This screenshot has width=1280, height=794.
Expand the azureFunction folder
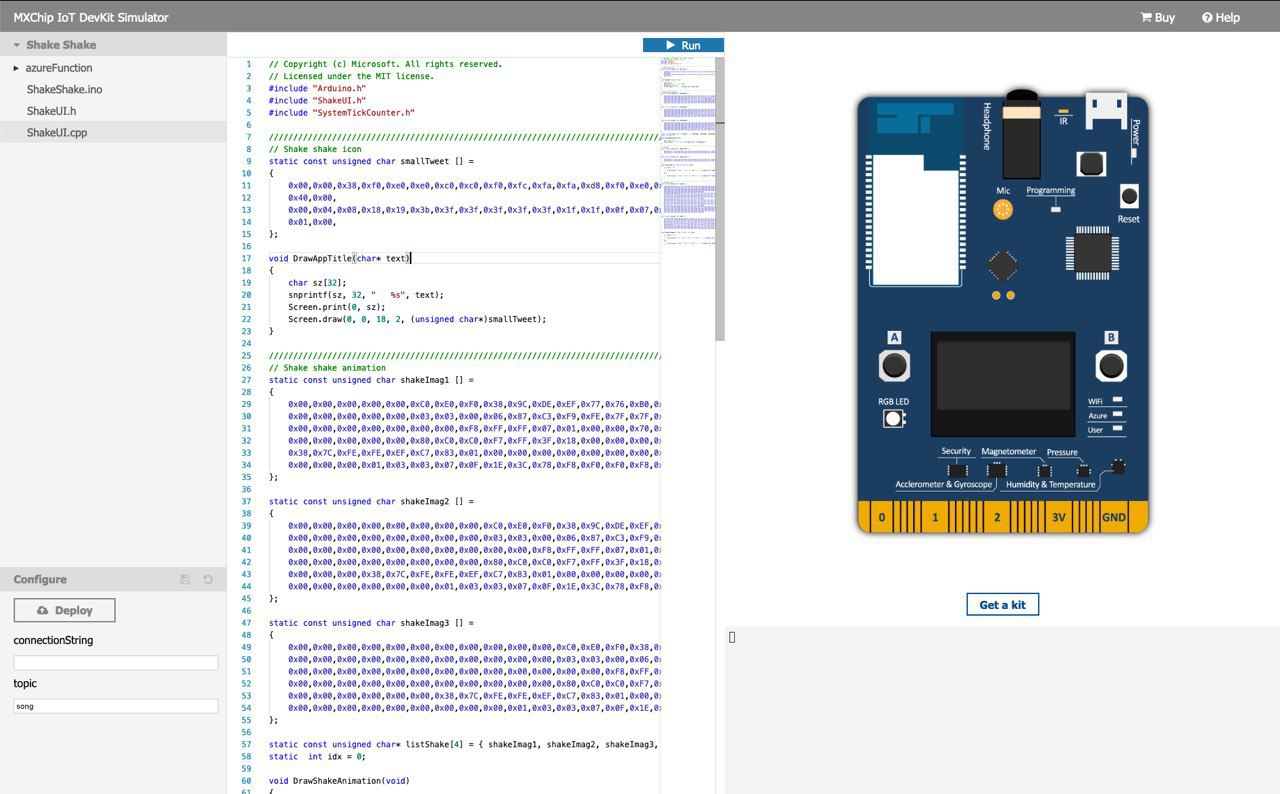click(x=16, y=68)
